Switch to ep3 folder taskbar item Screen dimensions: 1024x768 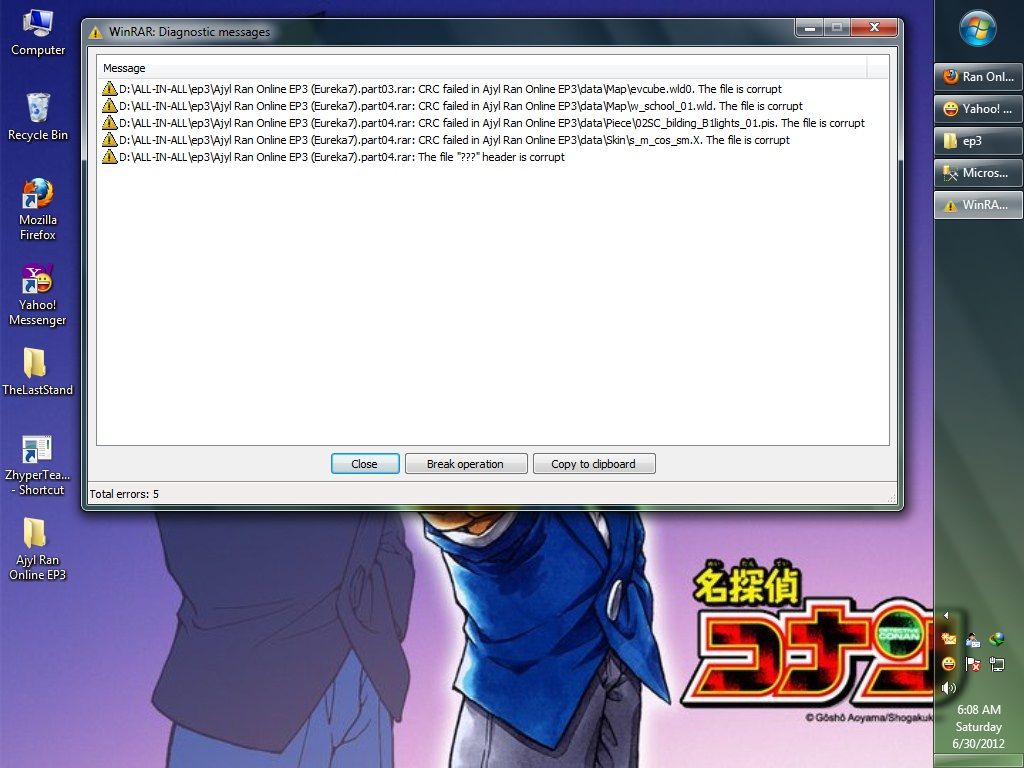click(x=978, y=141)
